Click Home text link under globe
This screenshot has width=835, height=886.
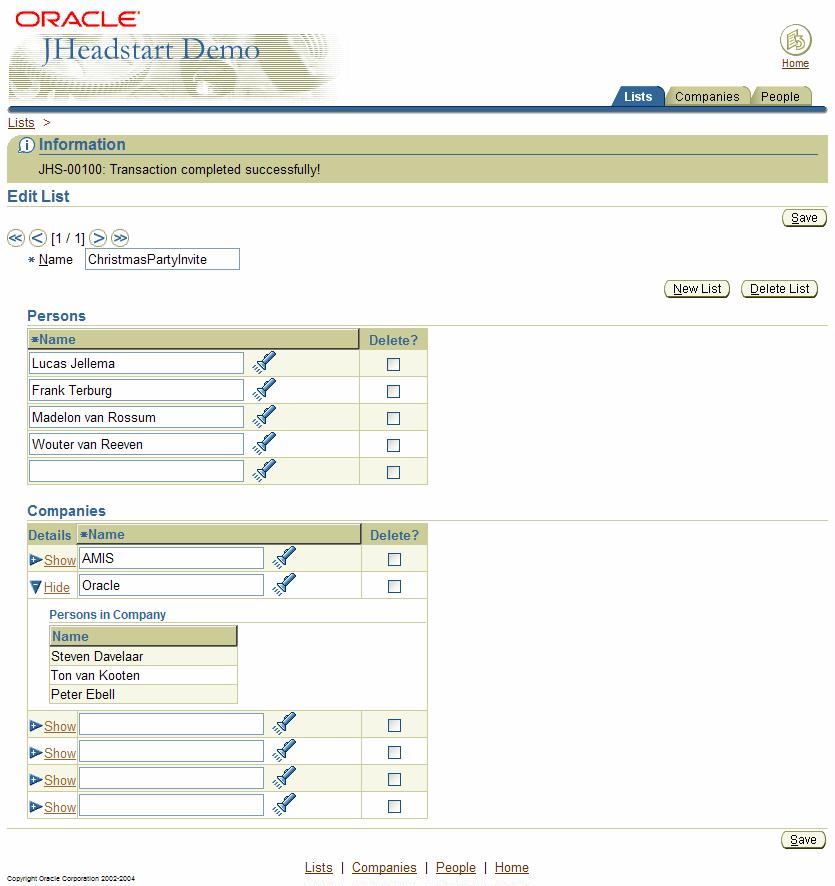795,63
